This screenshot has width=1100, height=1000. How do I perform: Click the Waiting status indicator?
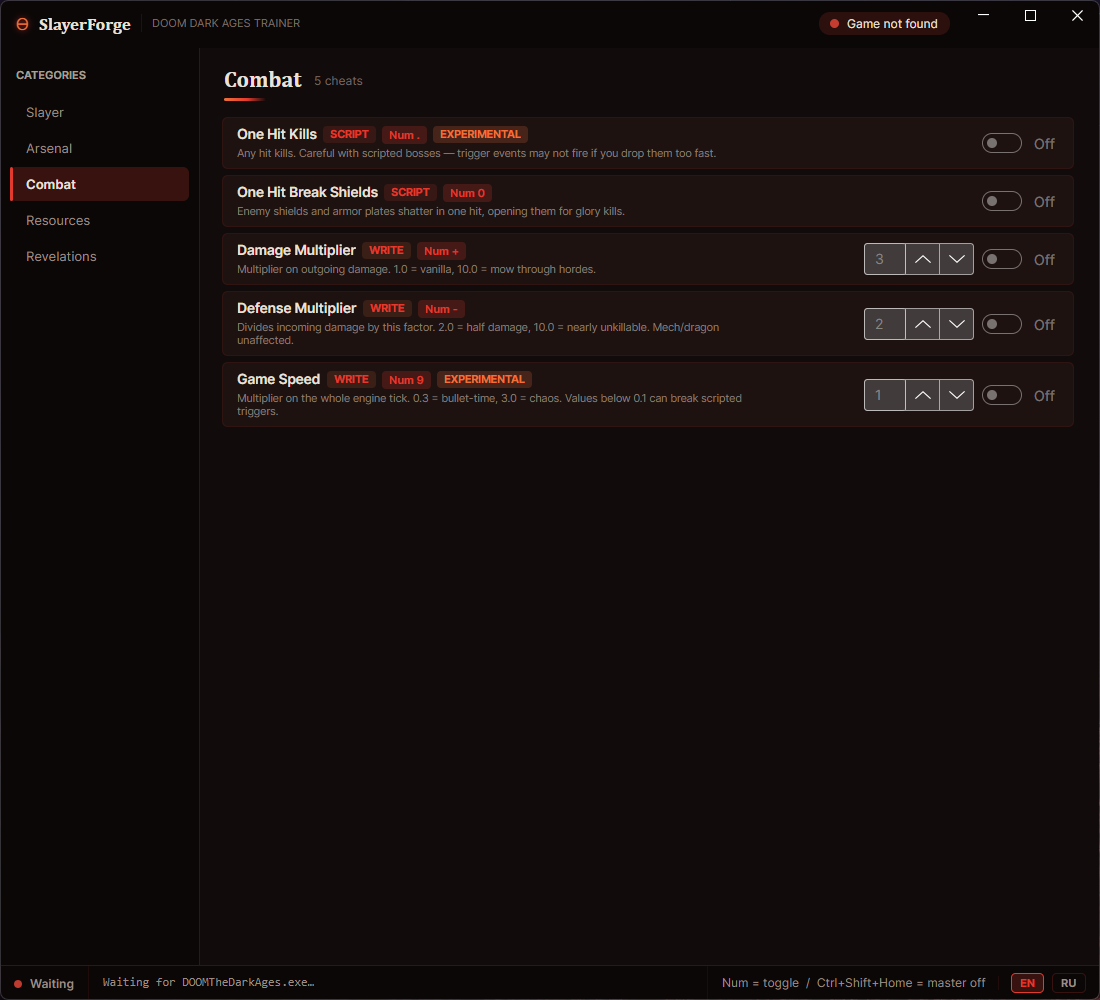click(x=44, y=983)
